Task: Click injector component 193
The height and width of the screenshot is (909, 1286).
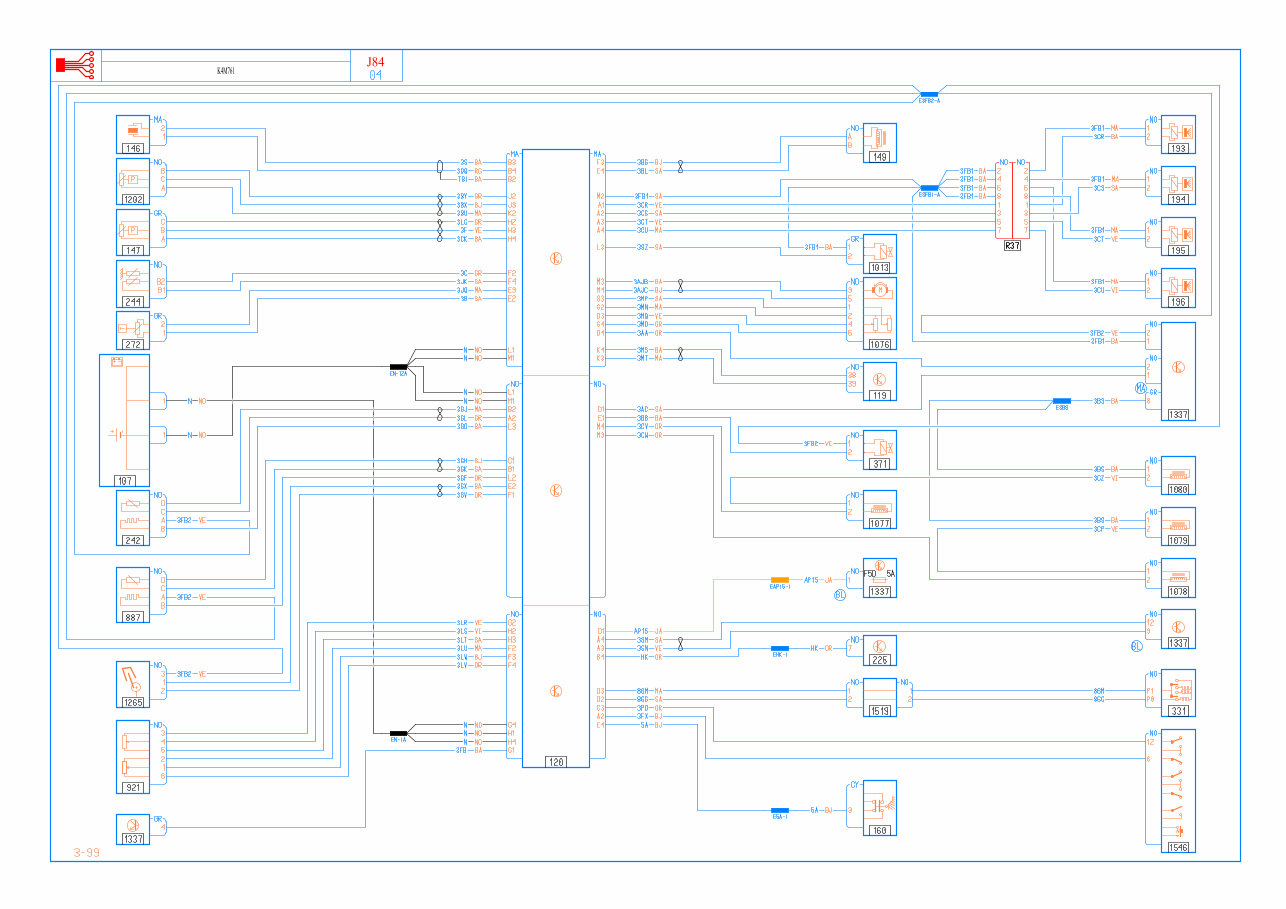Action: coord(1178,131)
